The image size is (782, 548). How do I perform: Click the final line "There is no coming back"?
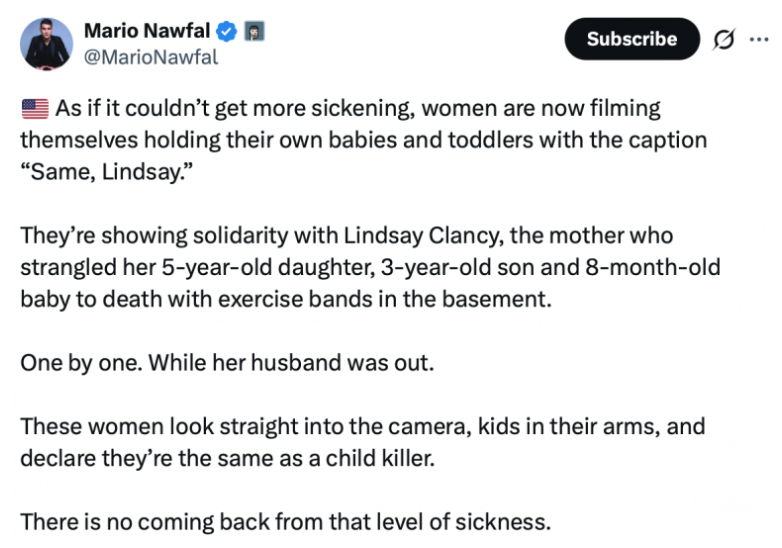pos(286,522)
